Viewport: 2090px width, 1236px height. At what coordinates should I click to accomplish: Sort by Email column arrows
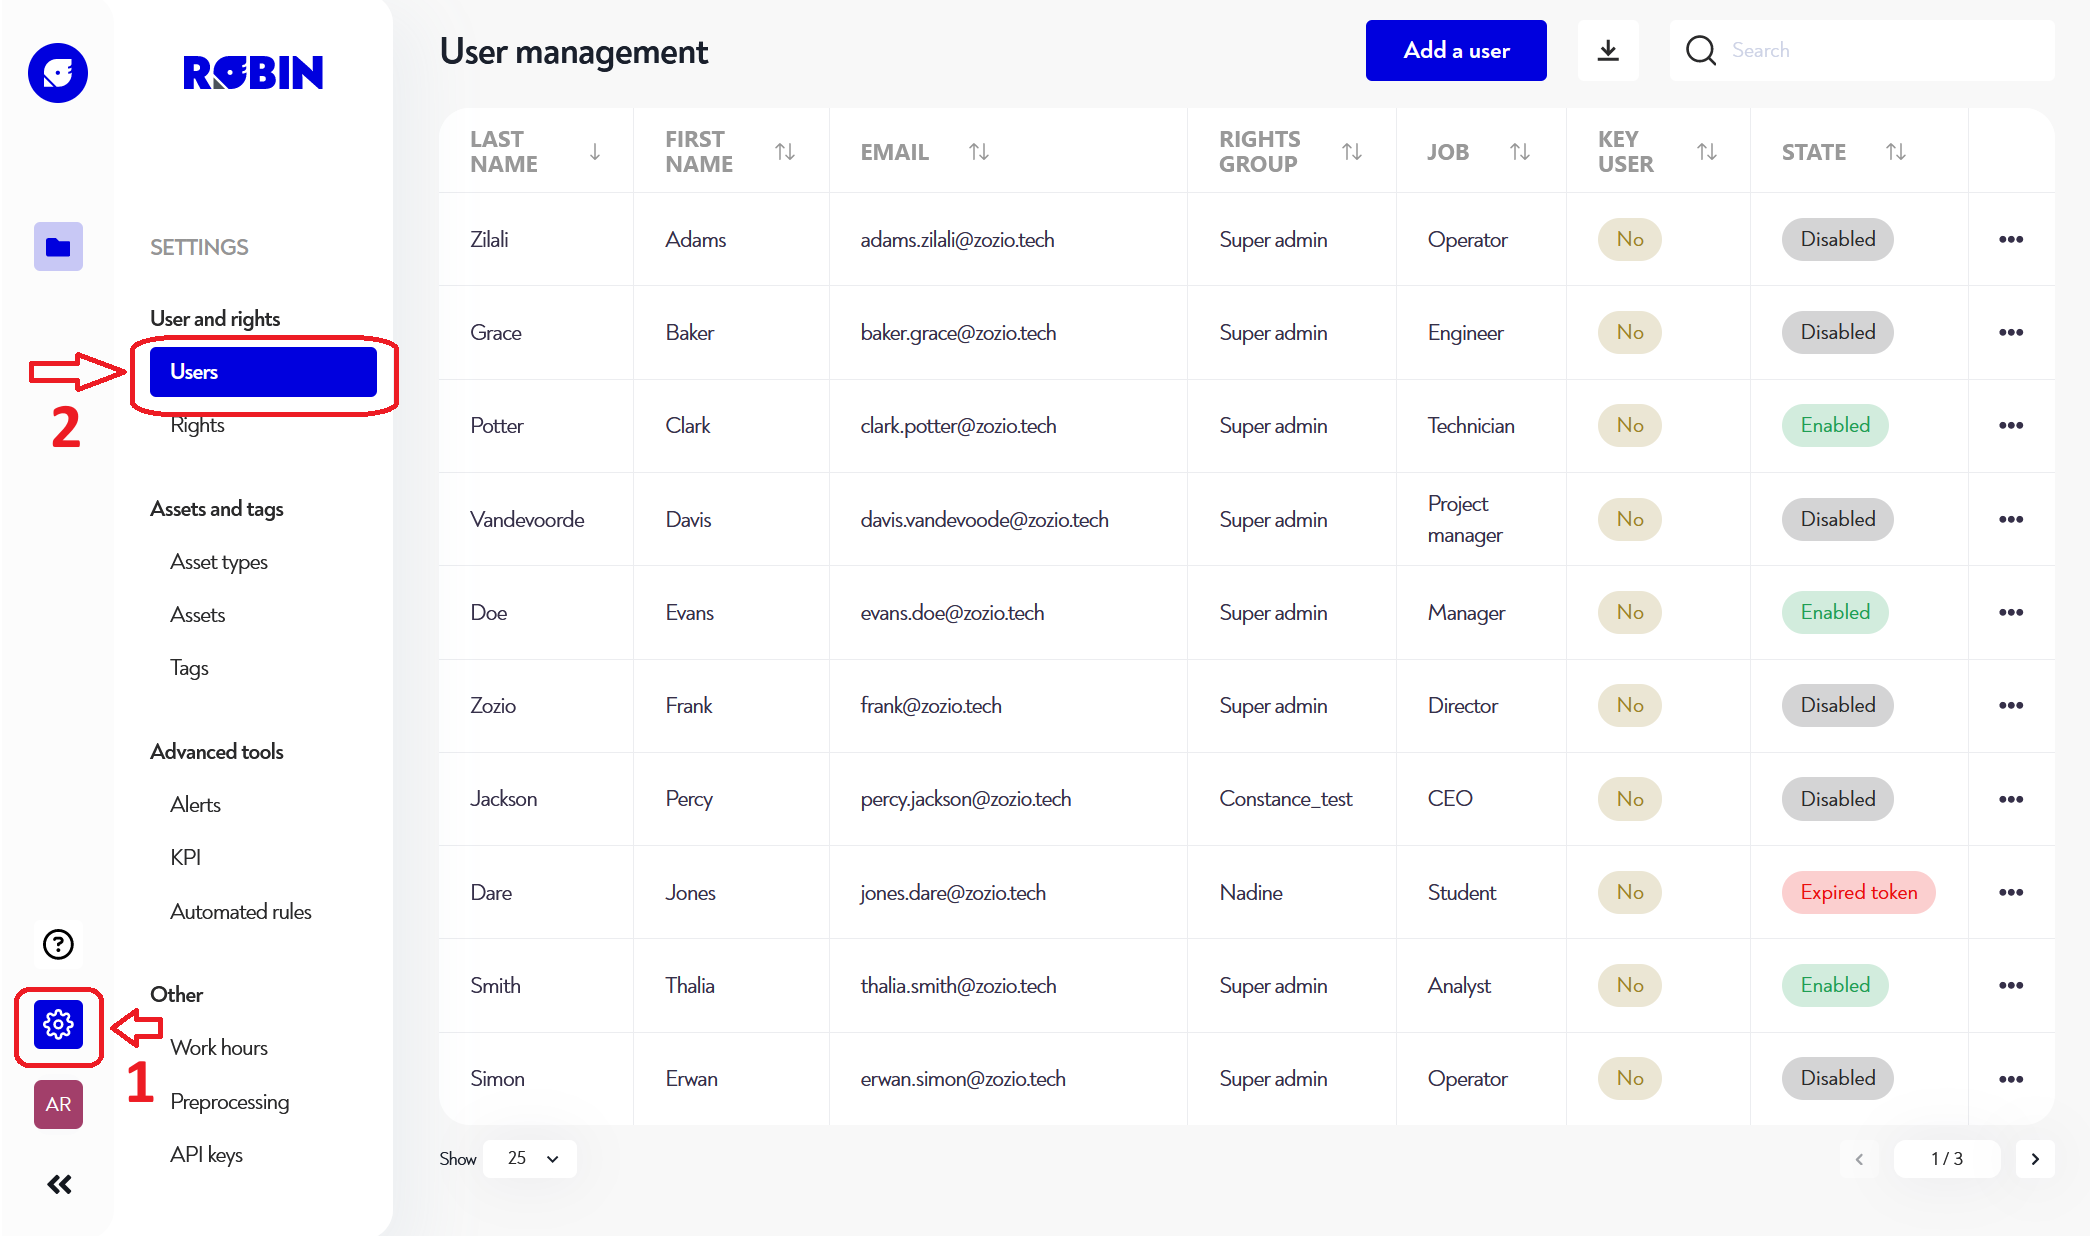pos(979,152)
